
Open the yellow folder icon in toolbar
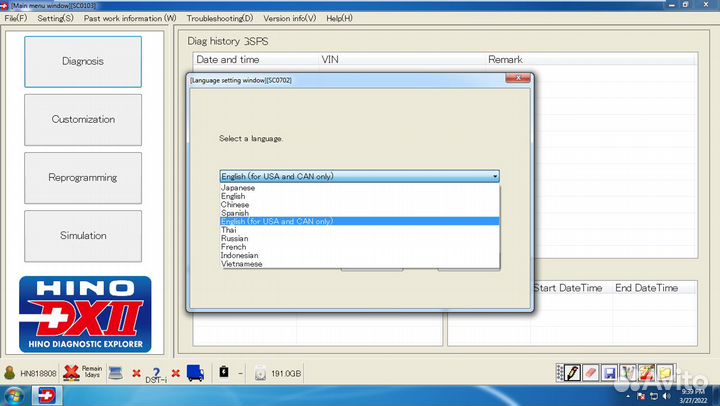tap(666, 373)
